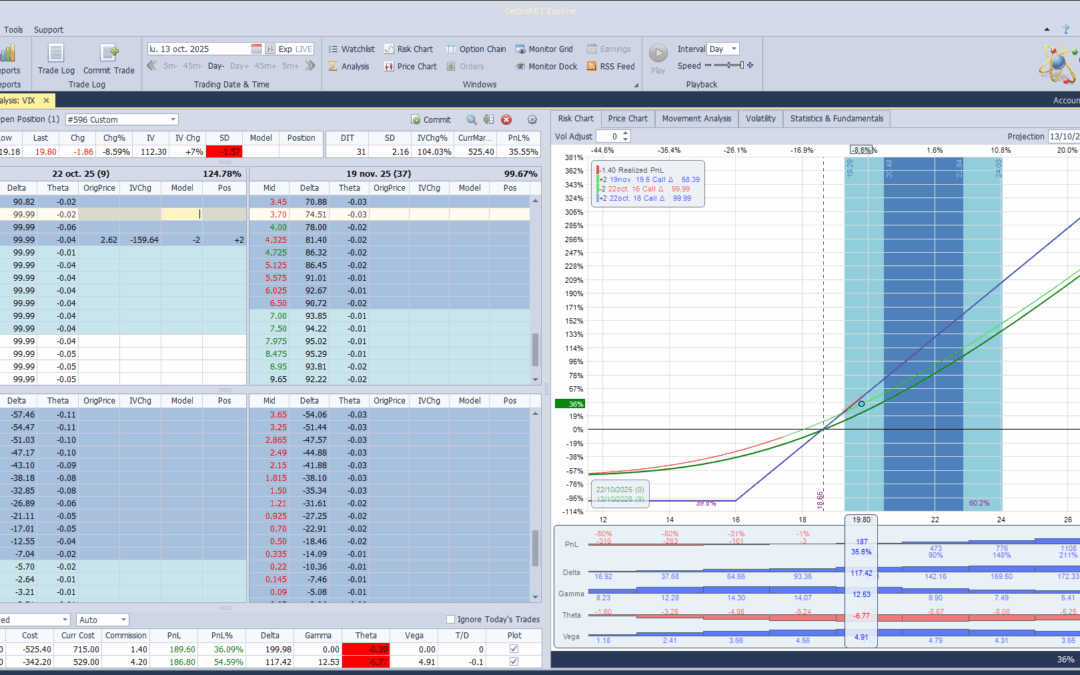Expand the #596 Custom position dropdown
This screenshot has height=675, width=1080.
[173, 119]
